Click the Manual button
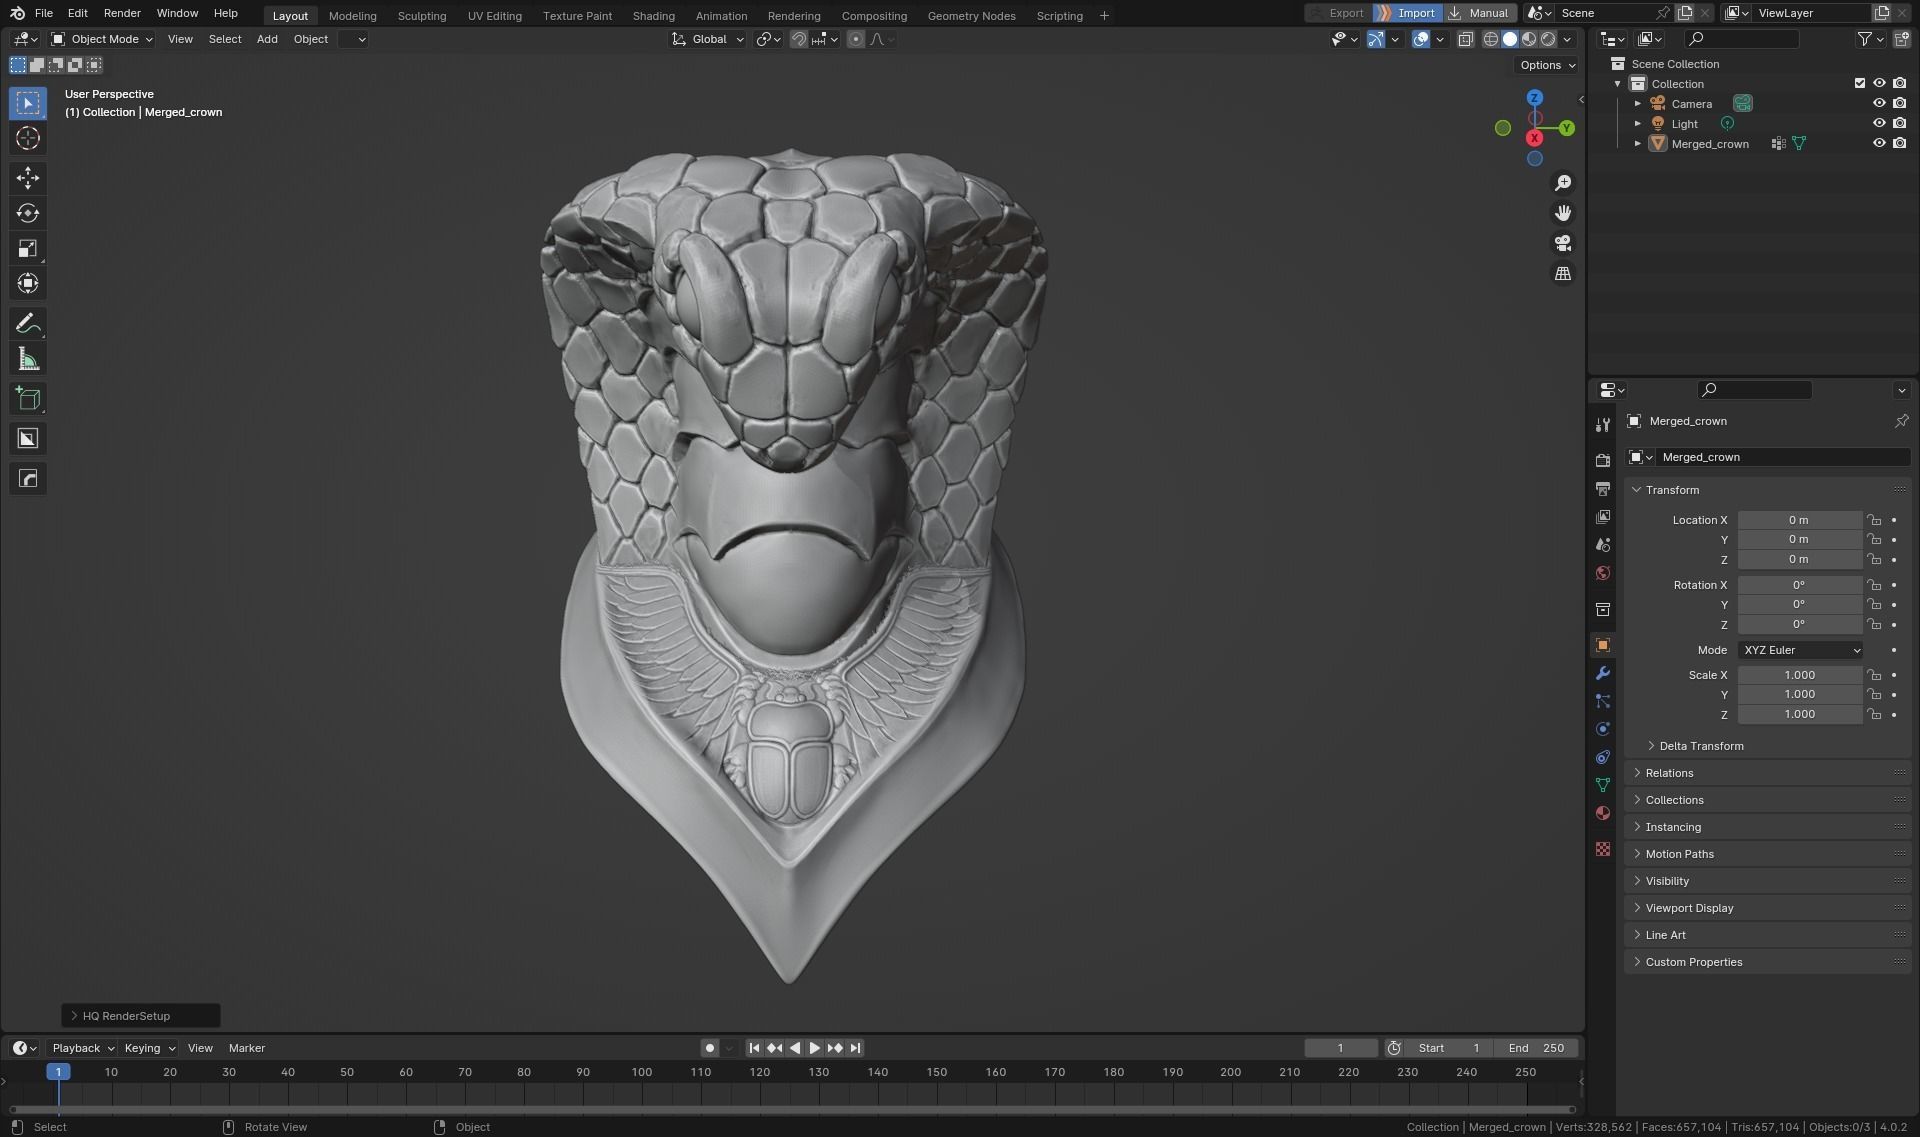The width and height of the screenshot is (1920, 1137). click(x=1479, y=13)
